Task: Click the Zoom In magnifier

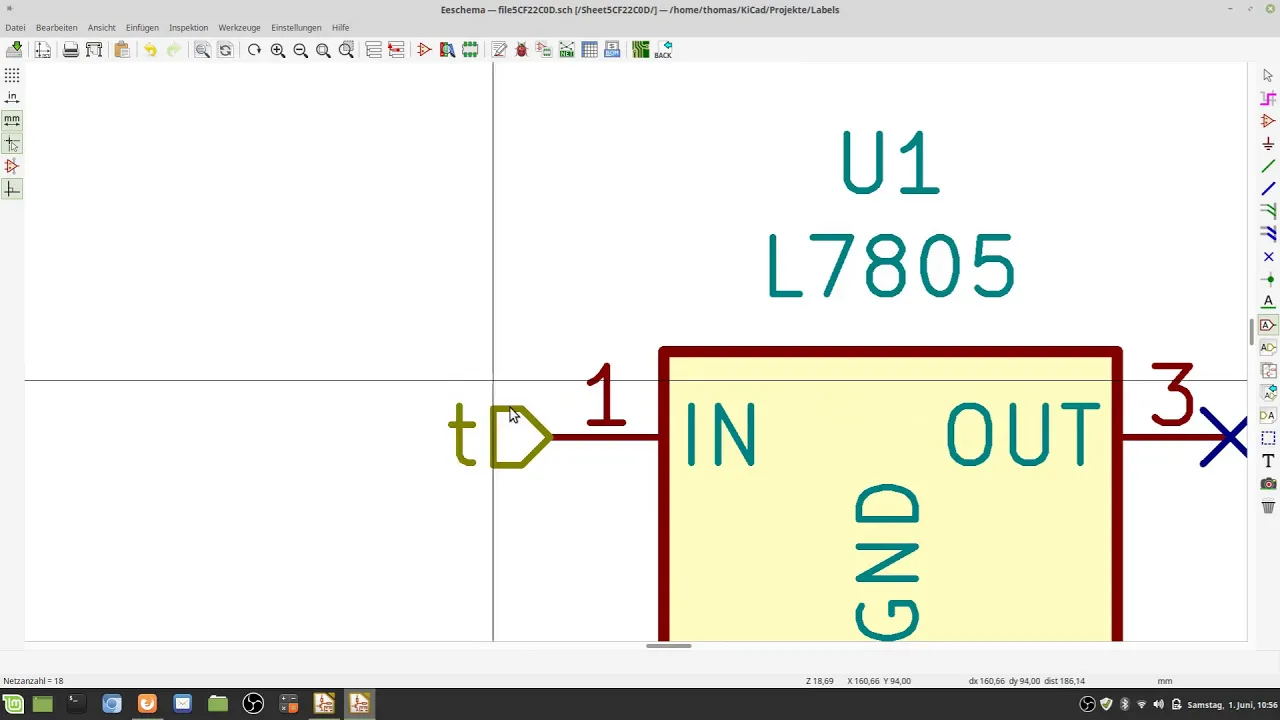Action: pos(277,50)
